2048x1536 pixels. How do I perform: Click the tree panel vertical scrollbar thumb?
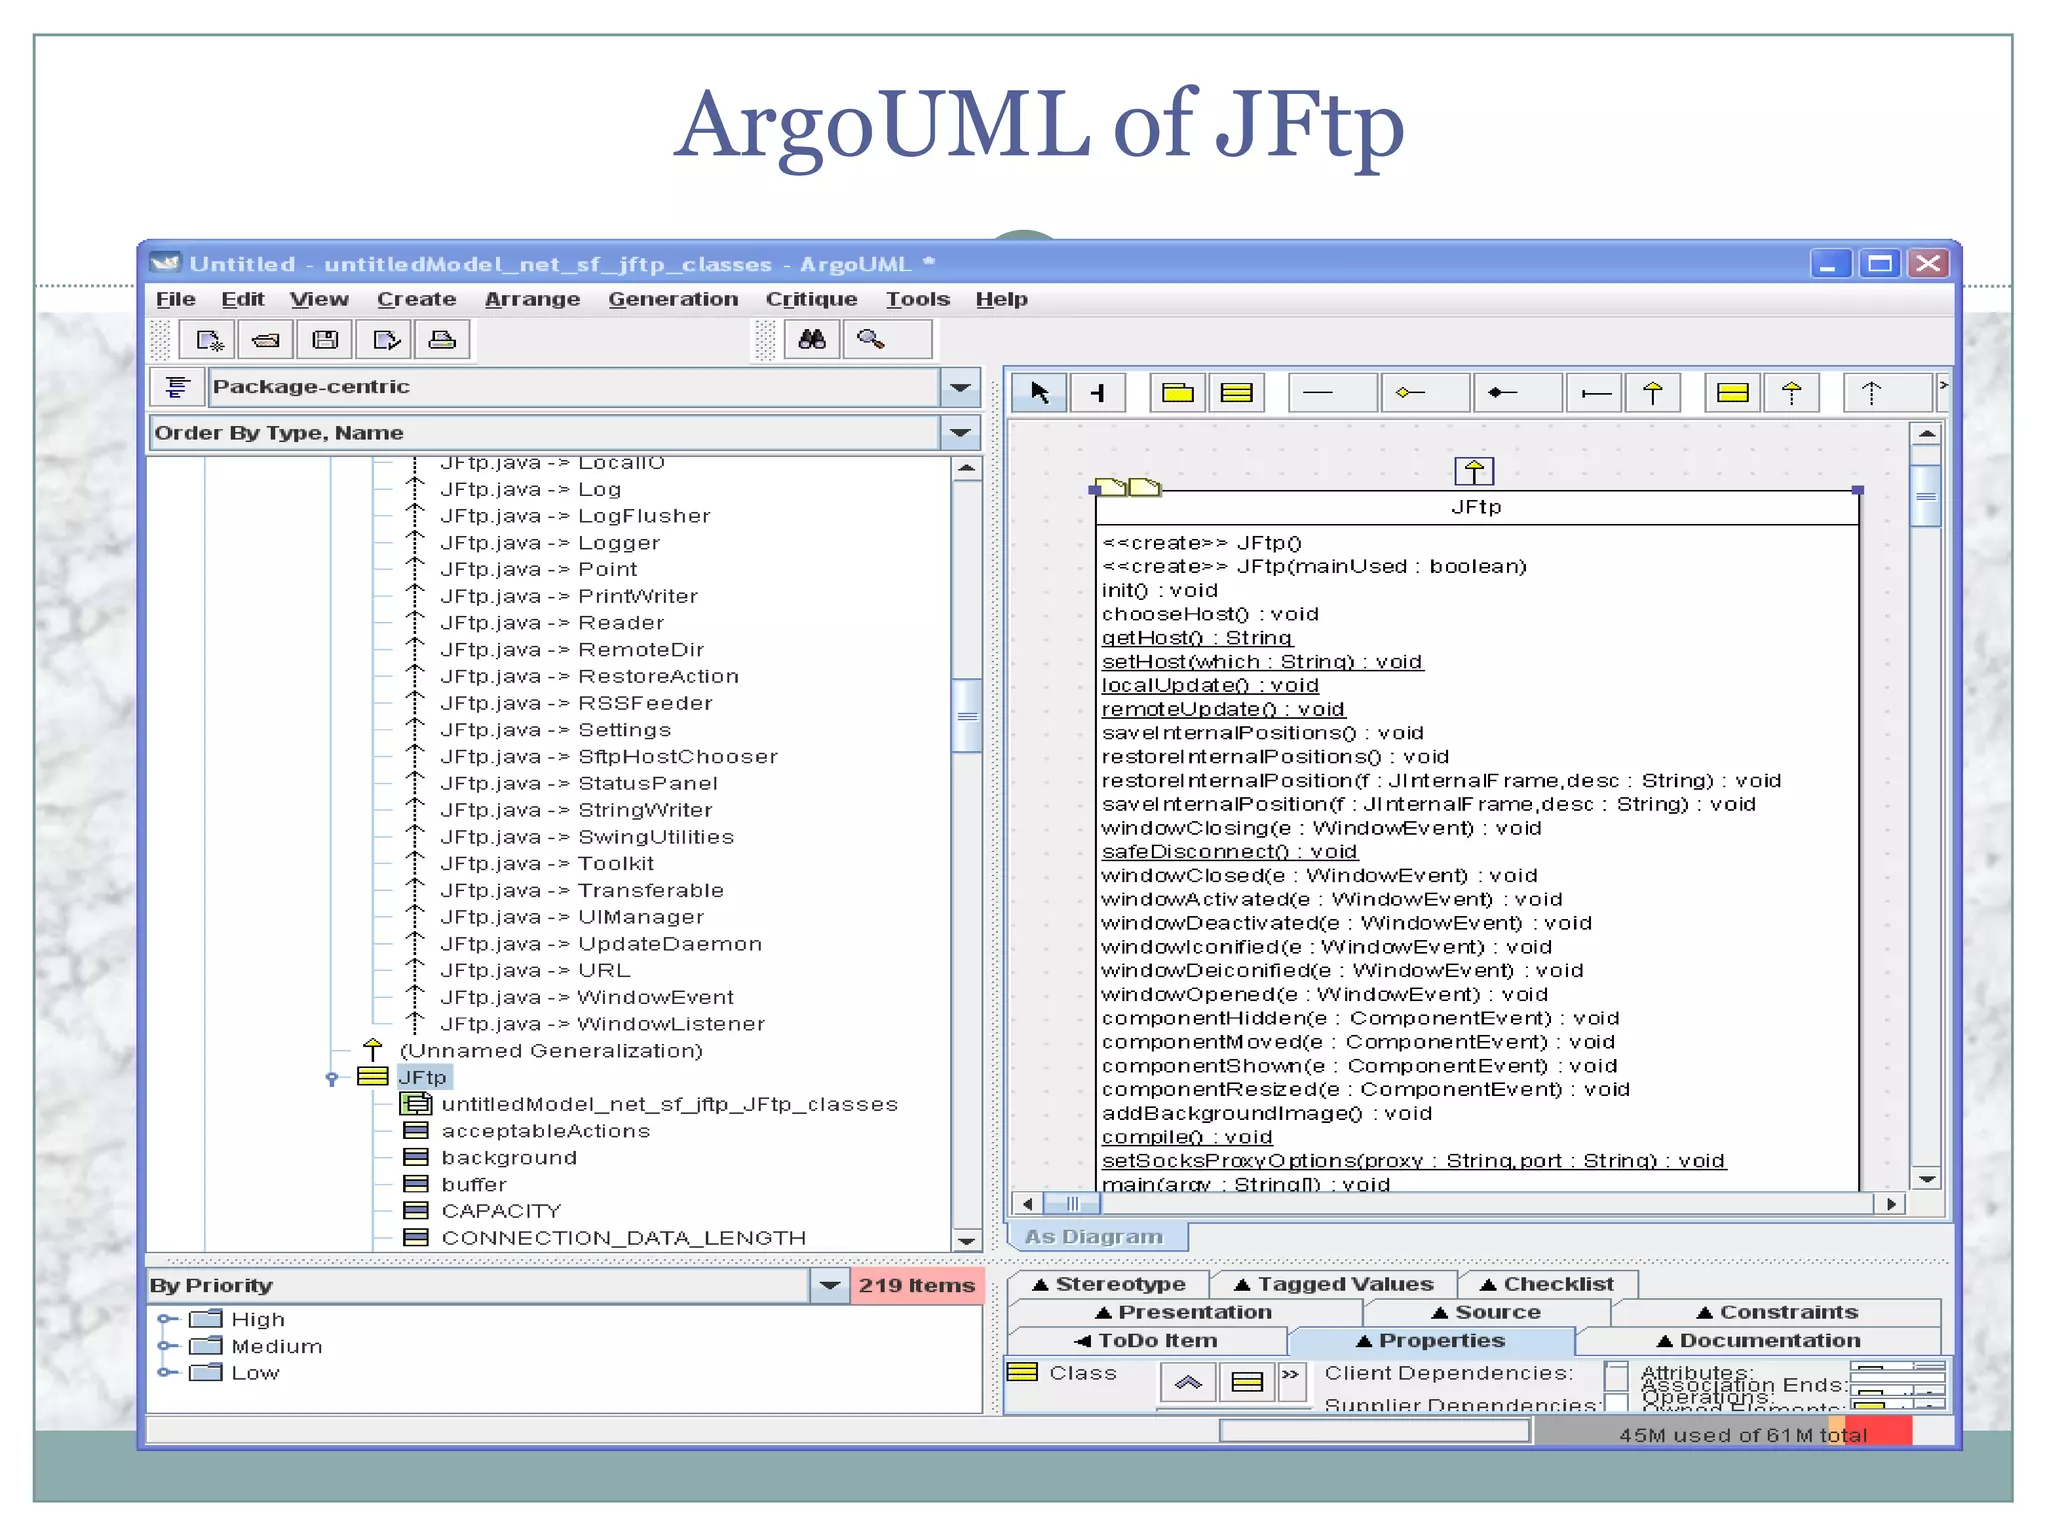tap(967, 716)
